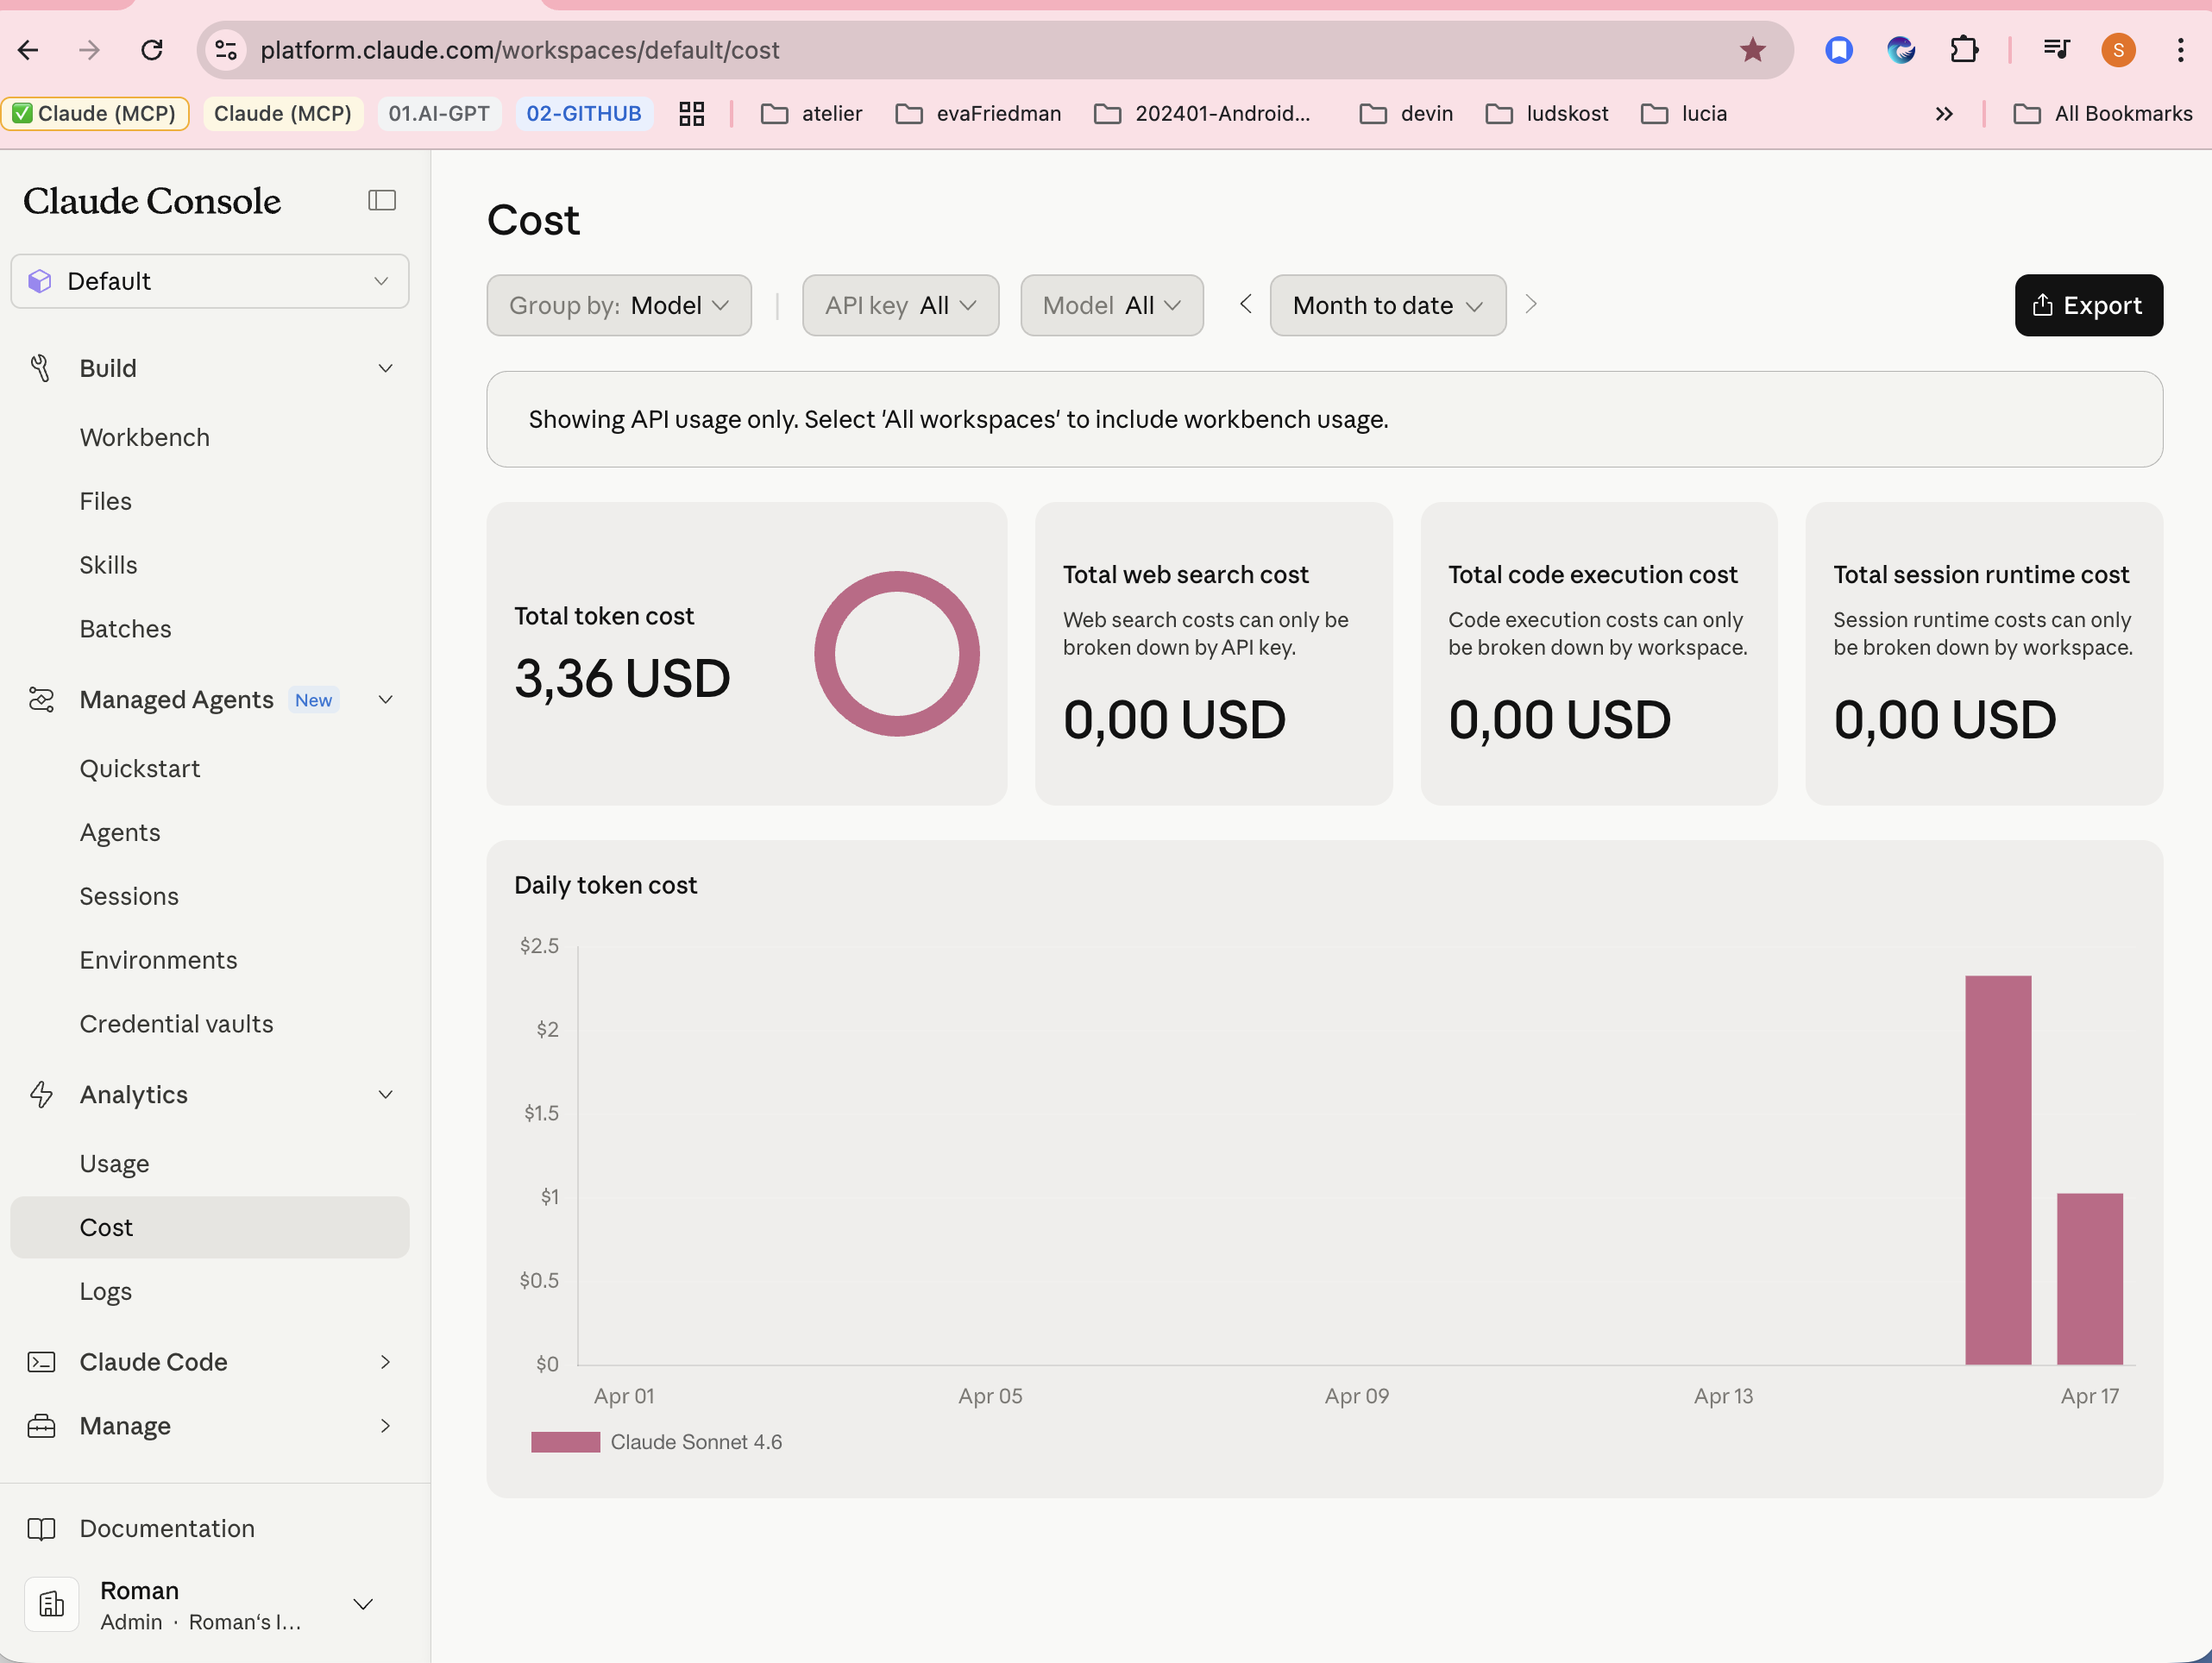Open the media controls icon
This screenshot has height=1663, width=2212.
[2056, 50]
